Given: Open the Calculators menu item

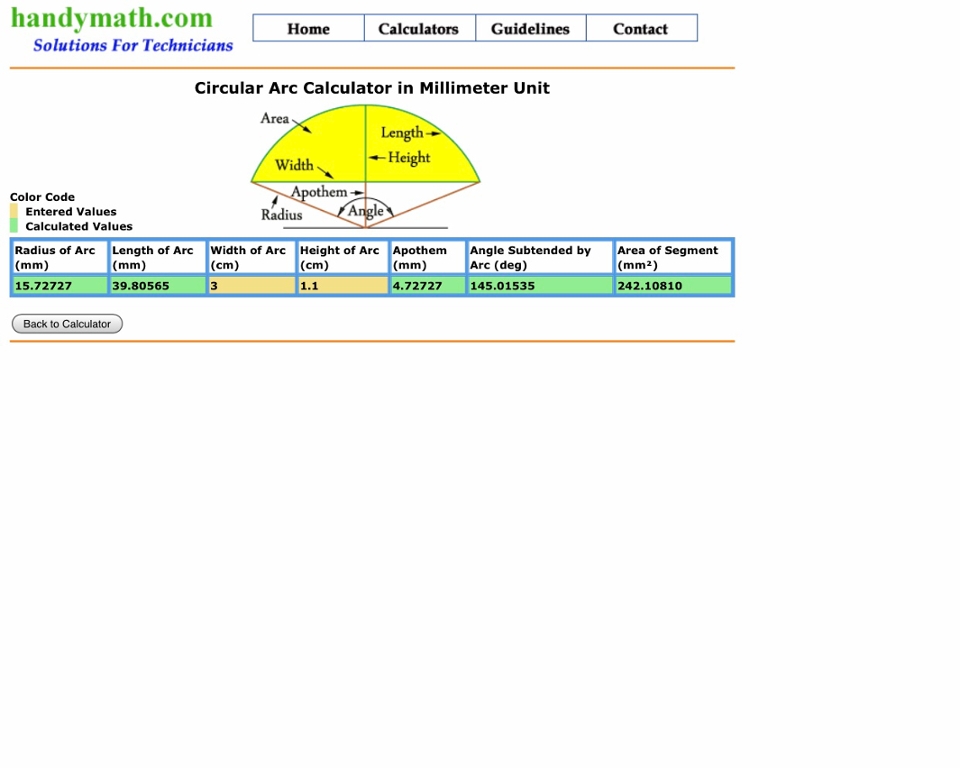Looking at the screenshot, I should (x=419, y=29).
